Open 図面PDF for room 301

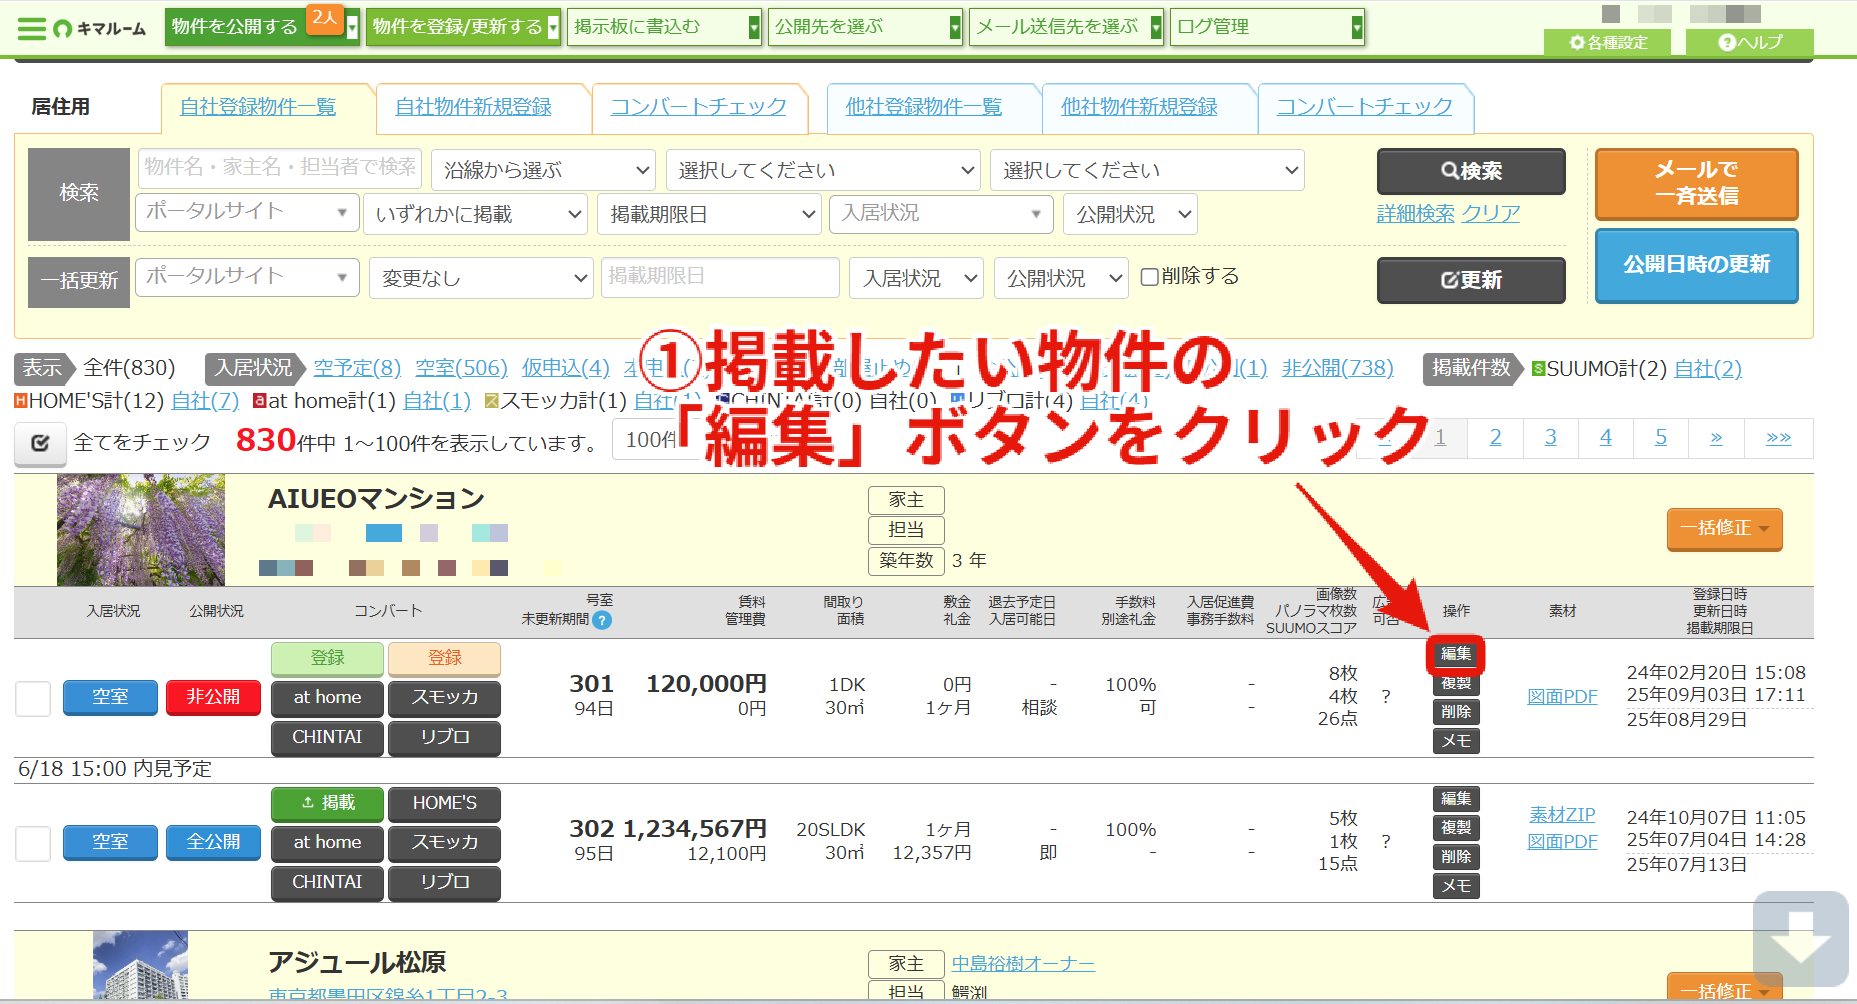pyautogui.click(x=1562, y=697)
